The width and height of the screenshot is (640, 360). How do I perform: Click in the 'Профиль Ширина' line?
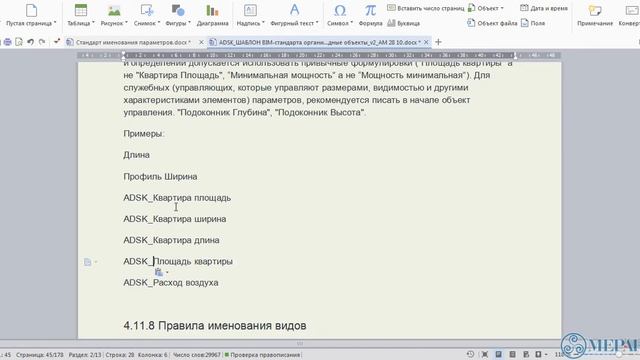pos(160,177)
